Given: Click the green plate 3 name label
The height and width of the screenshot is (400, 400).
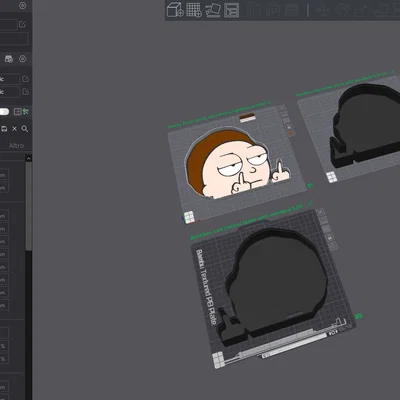Looking at the screenshot, I should [252, 220].
